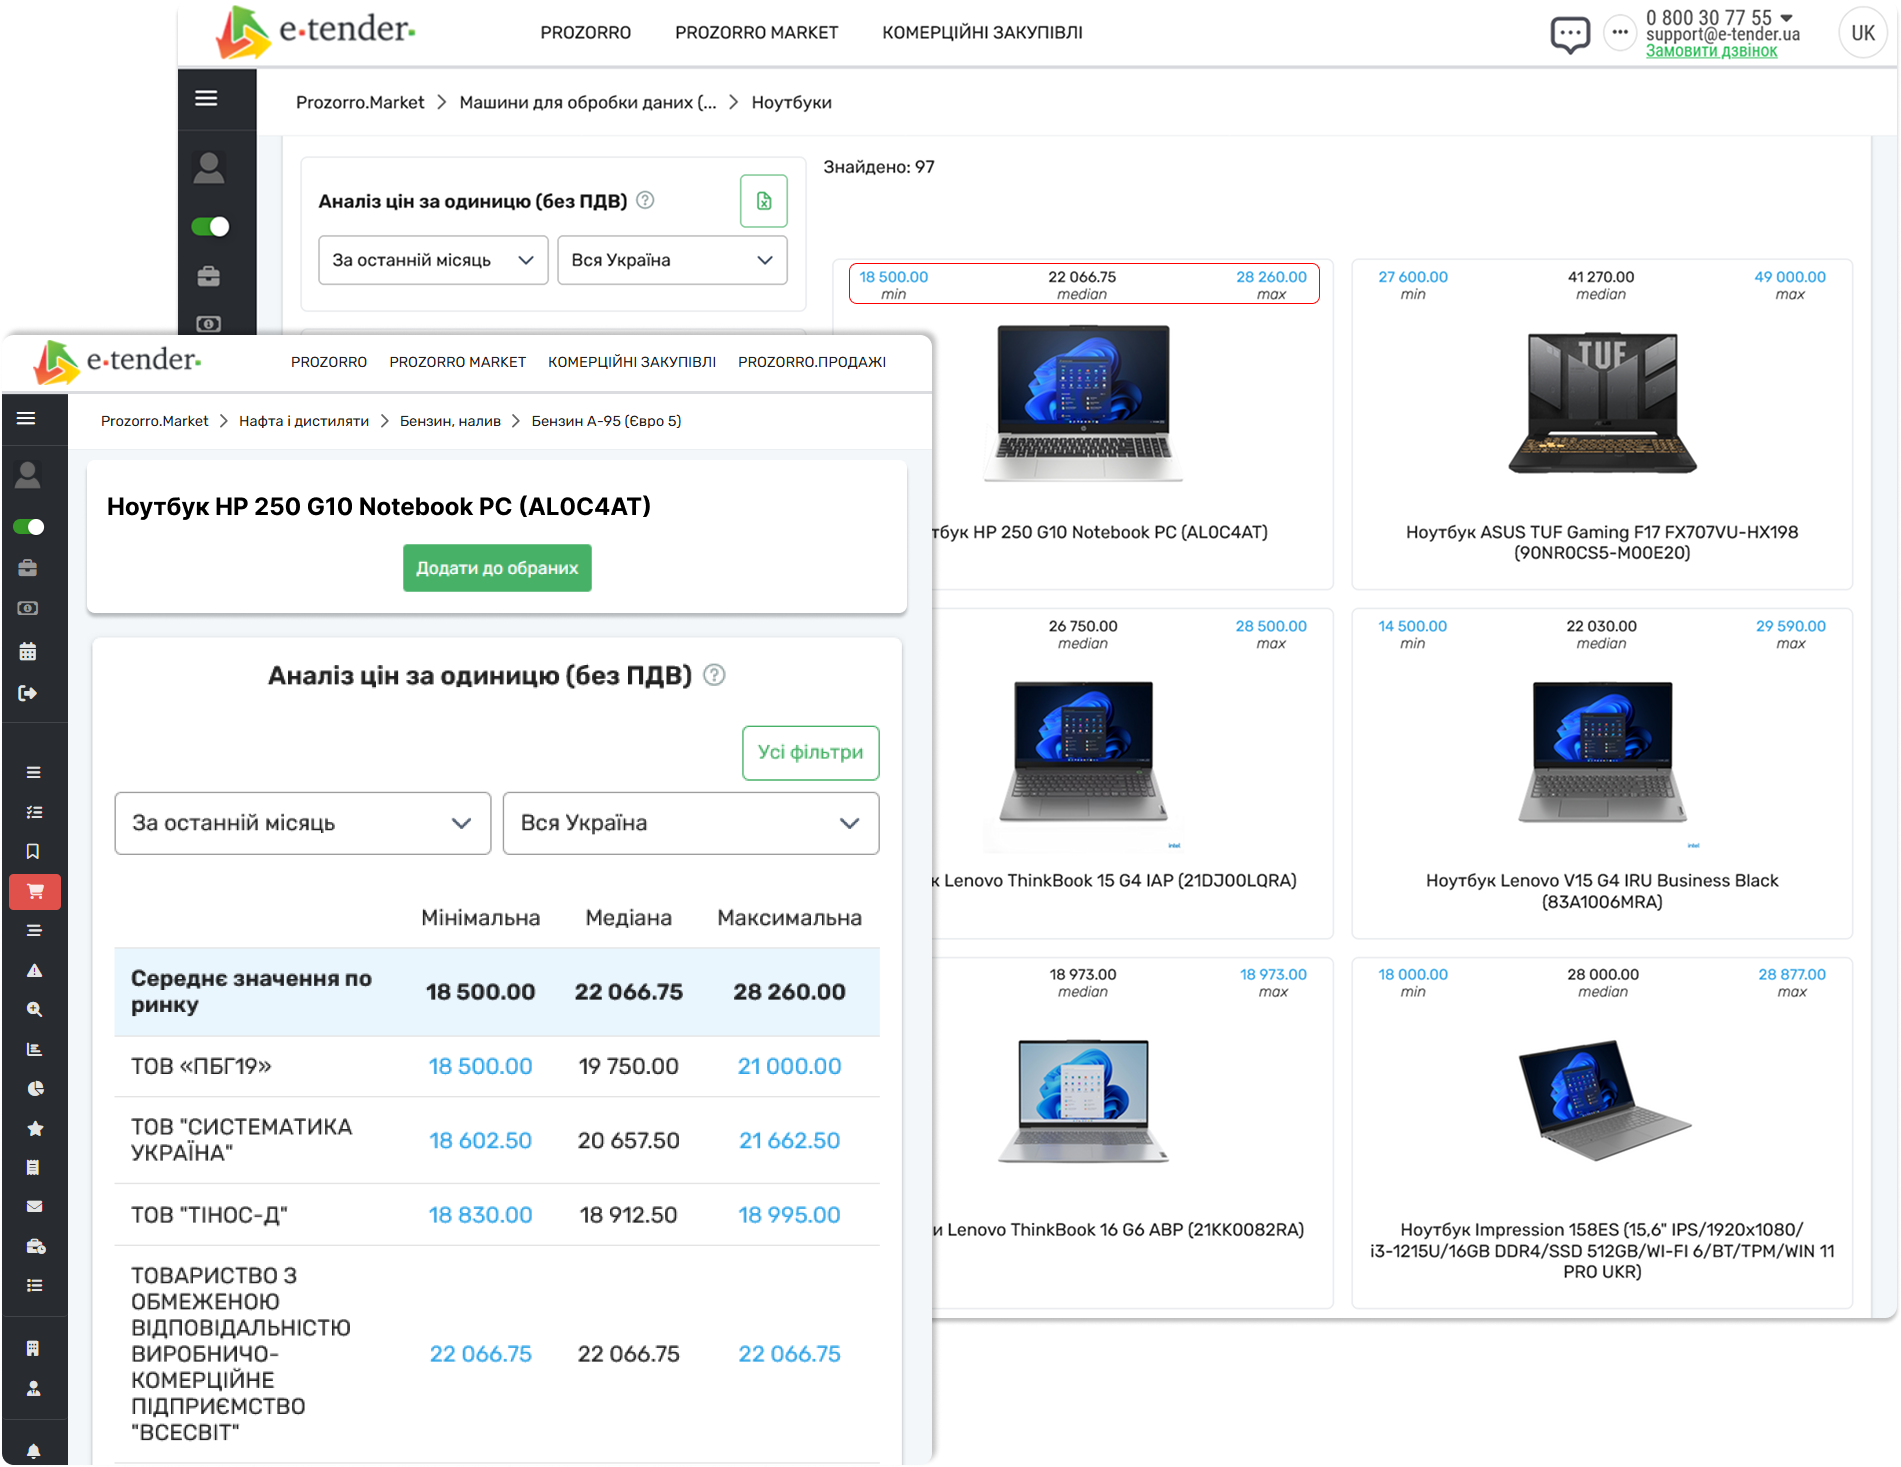Click the Усі фільтри button

pos(810,752)
